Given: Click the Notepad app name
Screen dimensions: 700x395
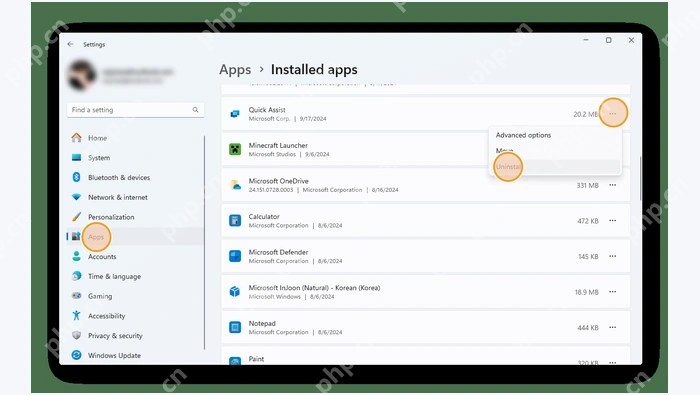Looking at the screenshot, I should coord(262,323).
